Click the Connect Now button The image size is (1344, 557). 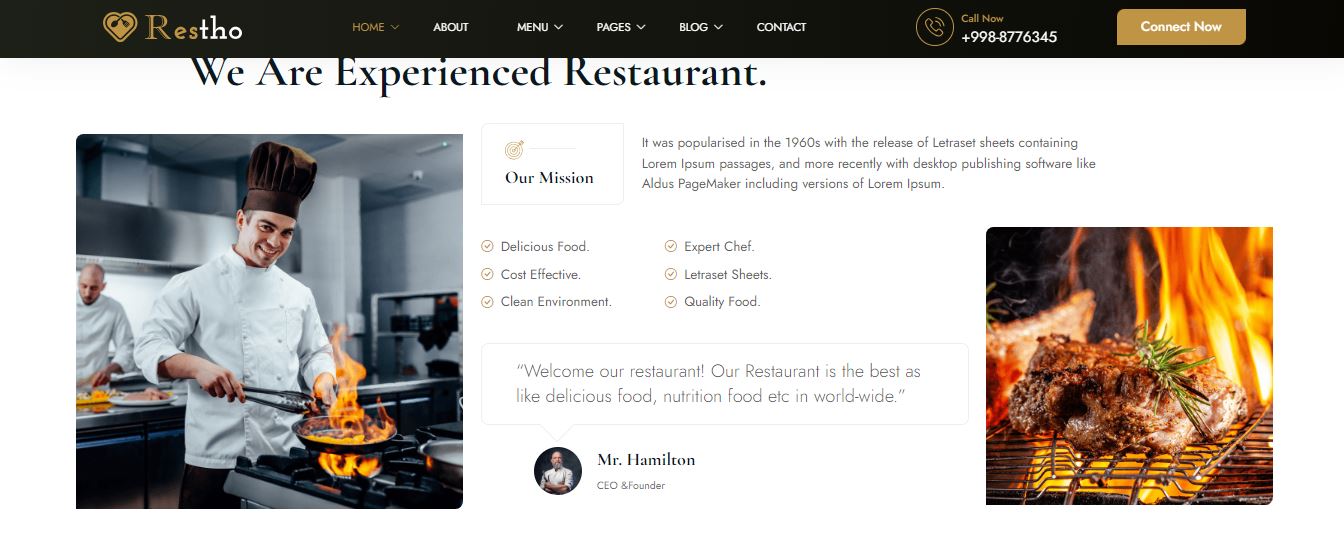pyautogui.click(x=1181, y=27)
